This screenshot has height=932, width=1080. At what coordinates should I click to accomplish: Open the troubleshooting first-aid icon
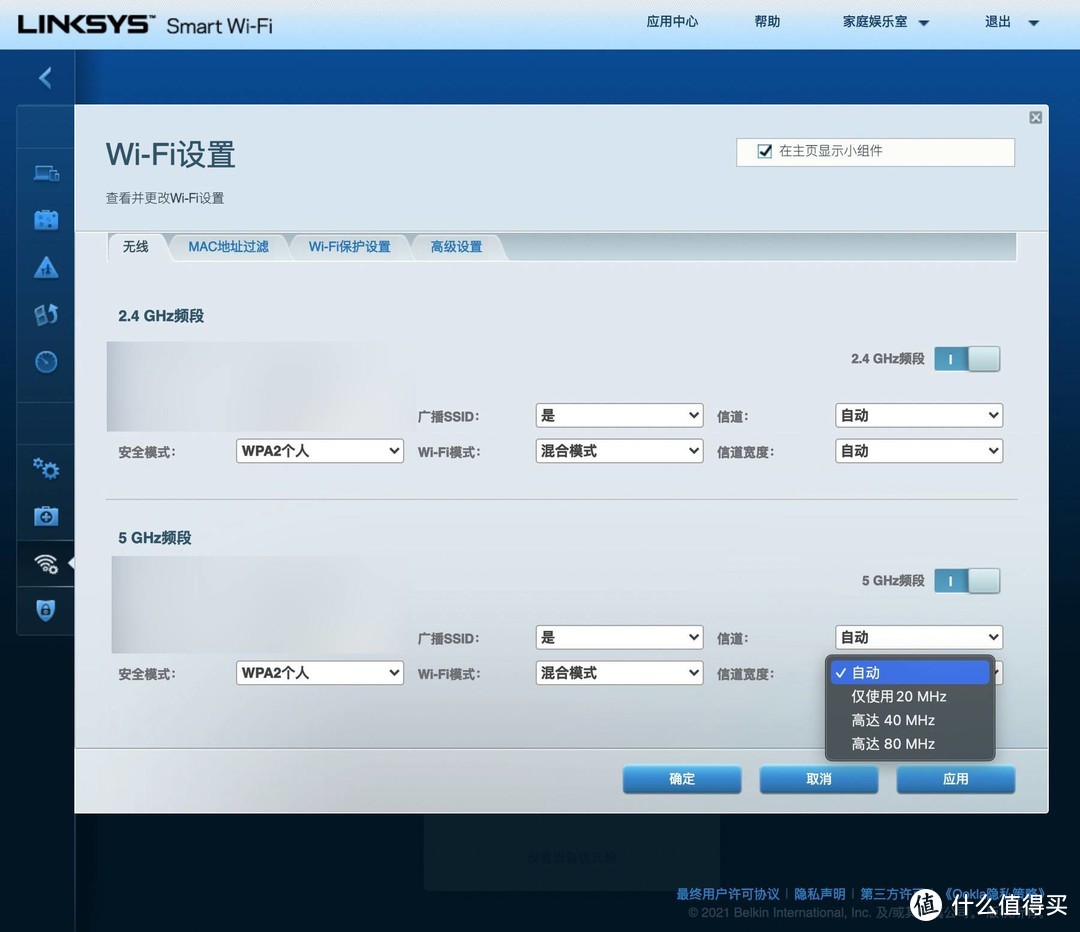(45, 516)
